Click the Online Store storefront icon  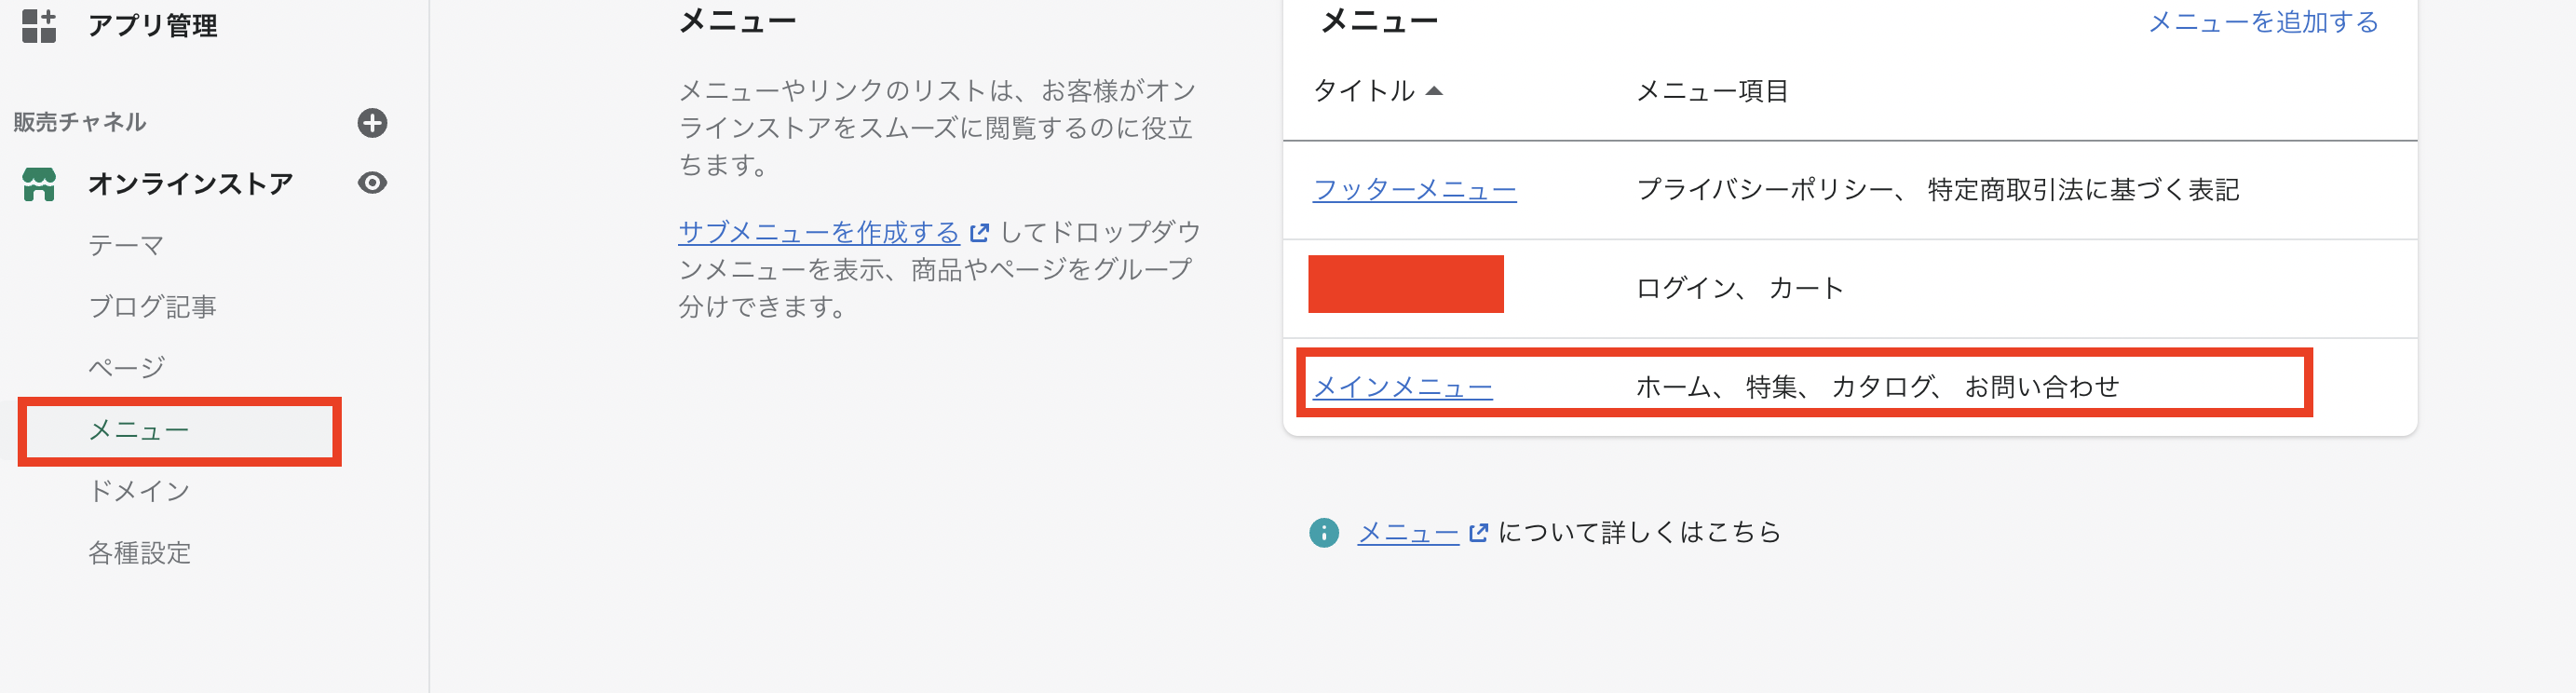point(39,184)
